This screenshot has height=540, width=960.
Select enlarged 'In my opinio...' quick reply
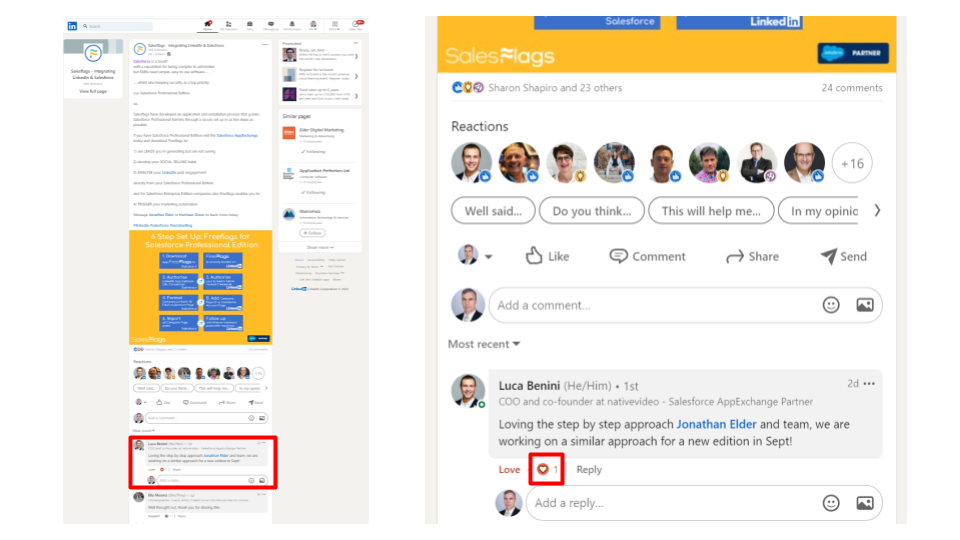point(819,211)
